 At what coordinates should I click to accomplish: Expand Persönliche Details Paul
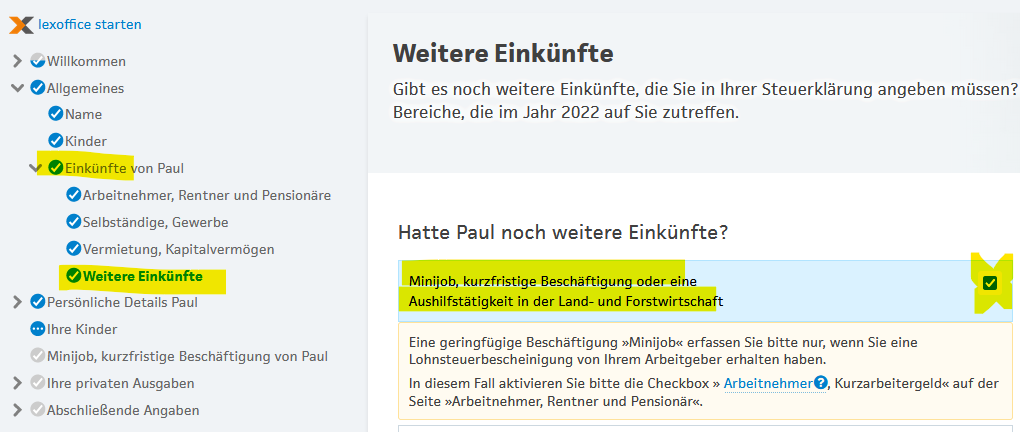(x=17, y=302)
